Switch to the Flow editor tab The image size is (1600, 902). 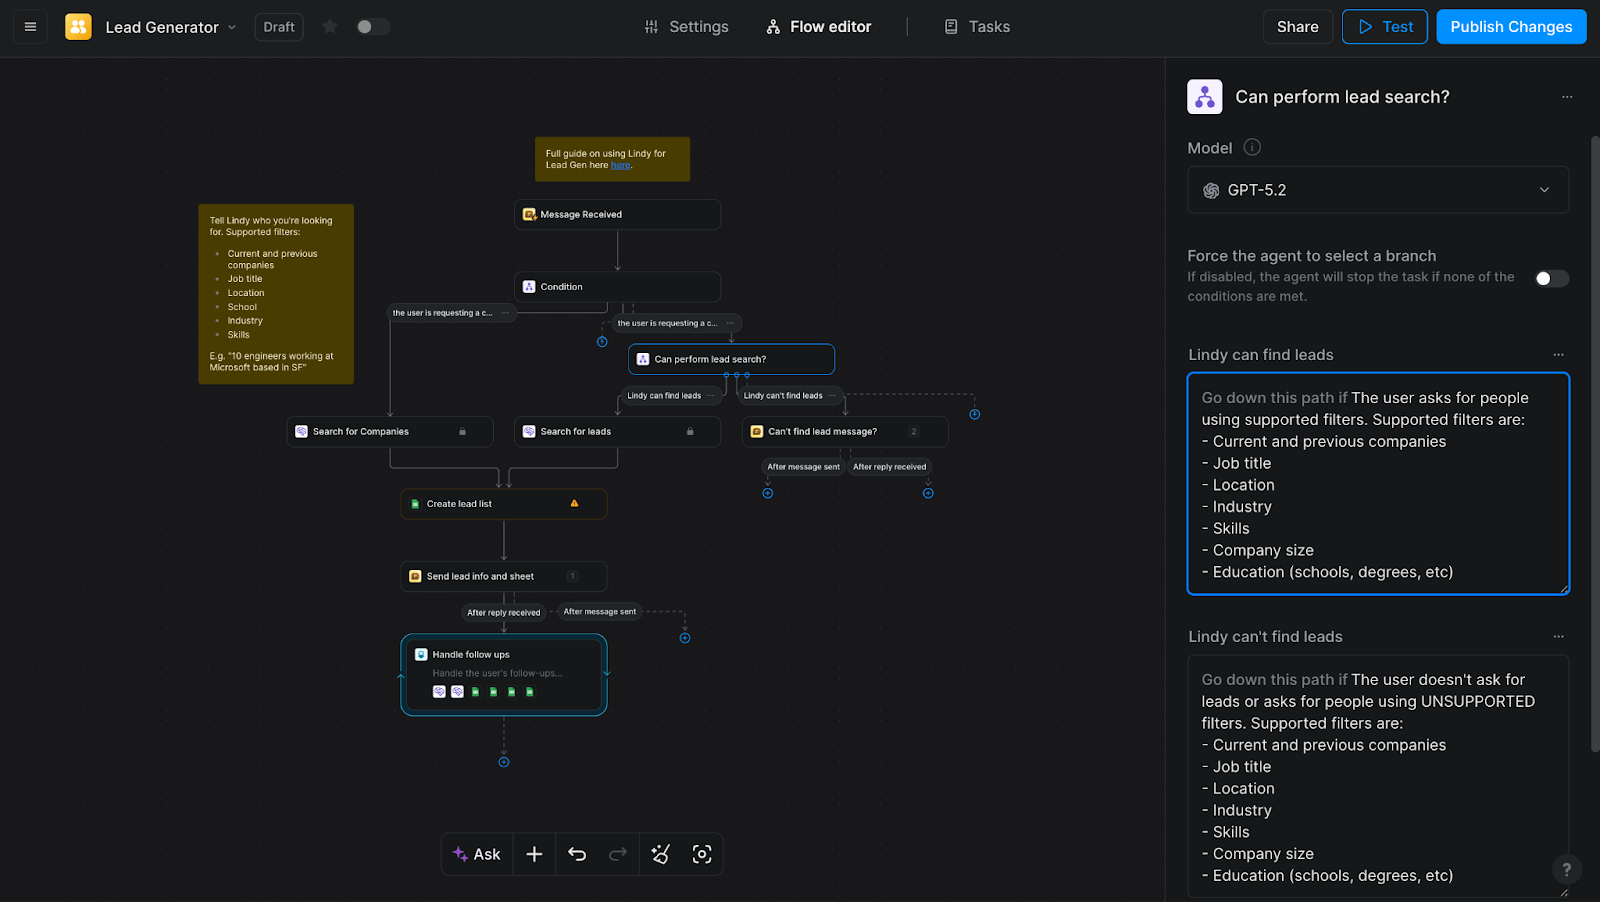coord(819,27)
